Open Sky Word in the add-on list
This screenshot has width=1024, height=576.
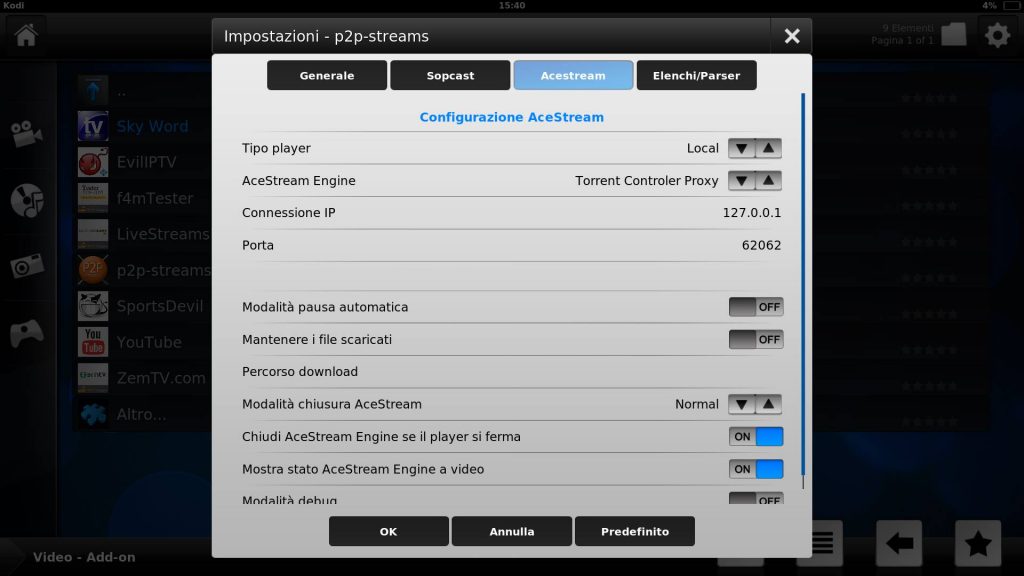point(152,126)
